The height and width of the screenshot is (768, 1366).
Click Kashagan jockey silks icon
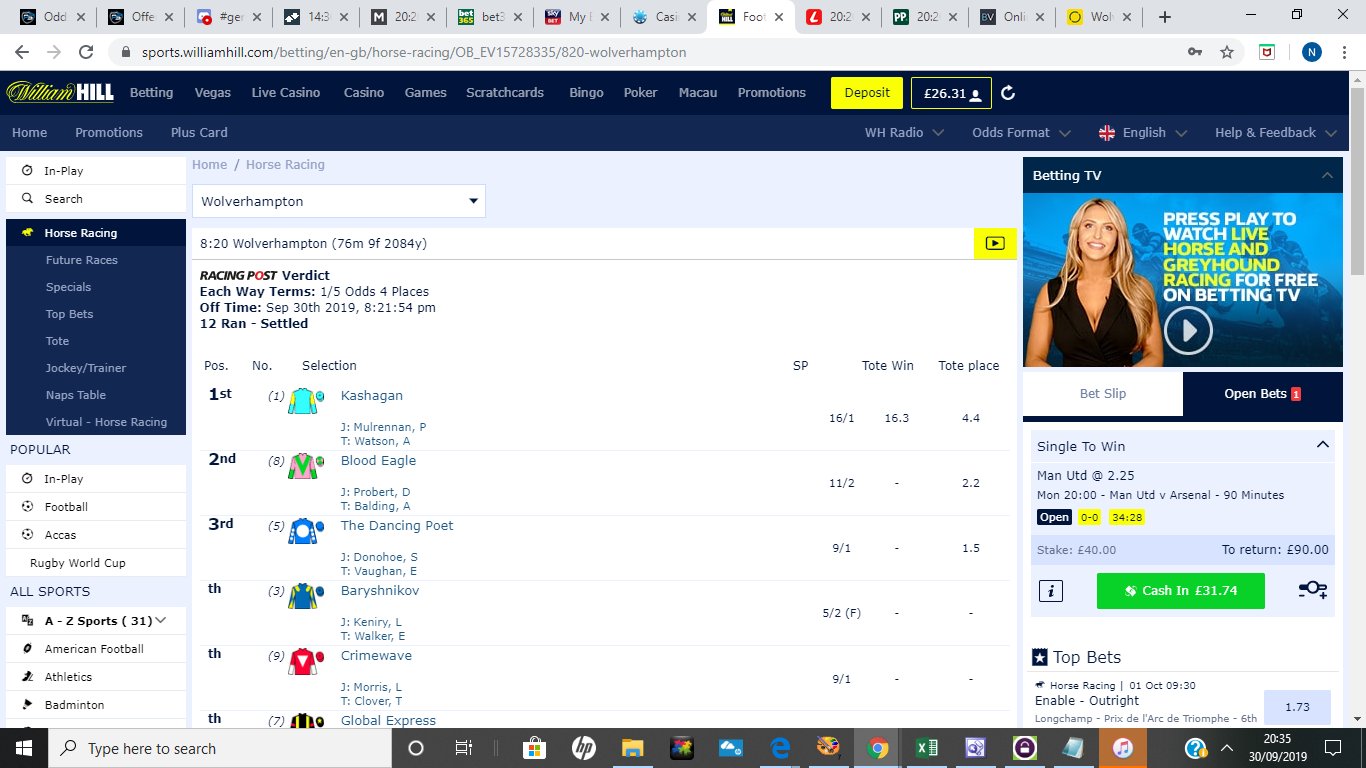[306, 401]
